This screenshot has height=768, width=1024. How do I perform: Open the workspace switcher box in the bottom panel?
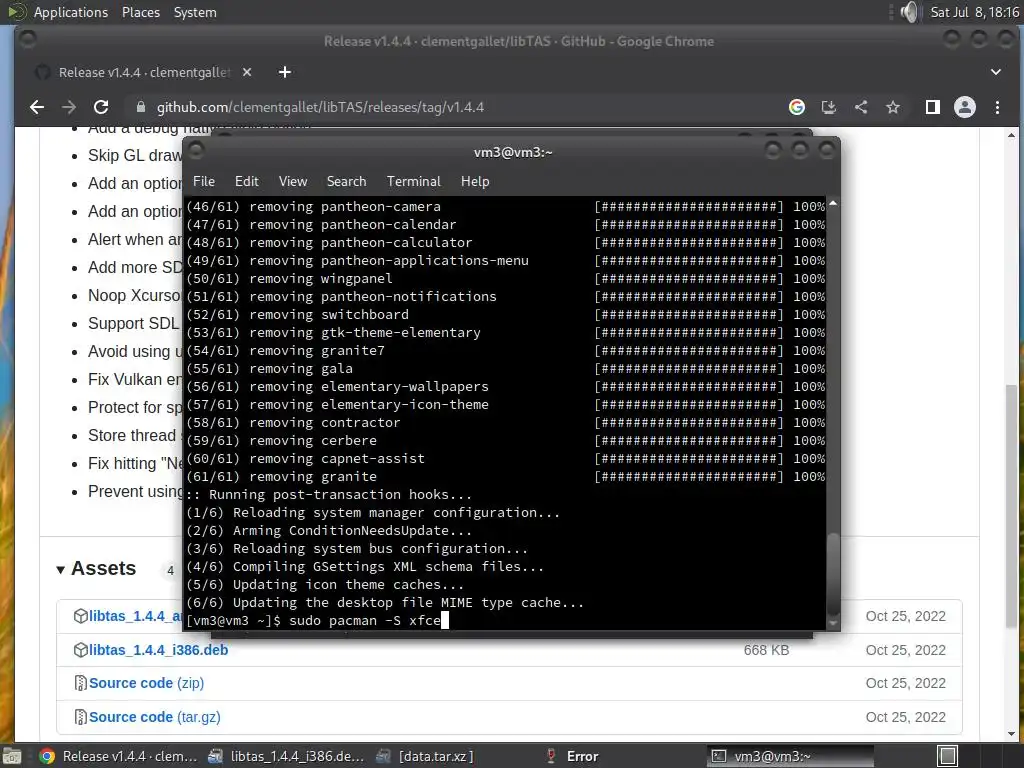[948, 756]
